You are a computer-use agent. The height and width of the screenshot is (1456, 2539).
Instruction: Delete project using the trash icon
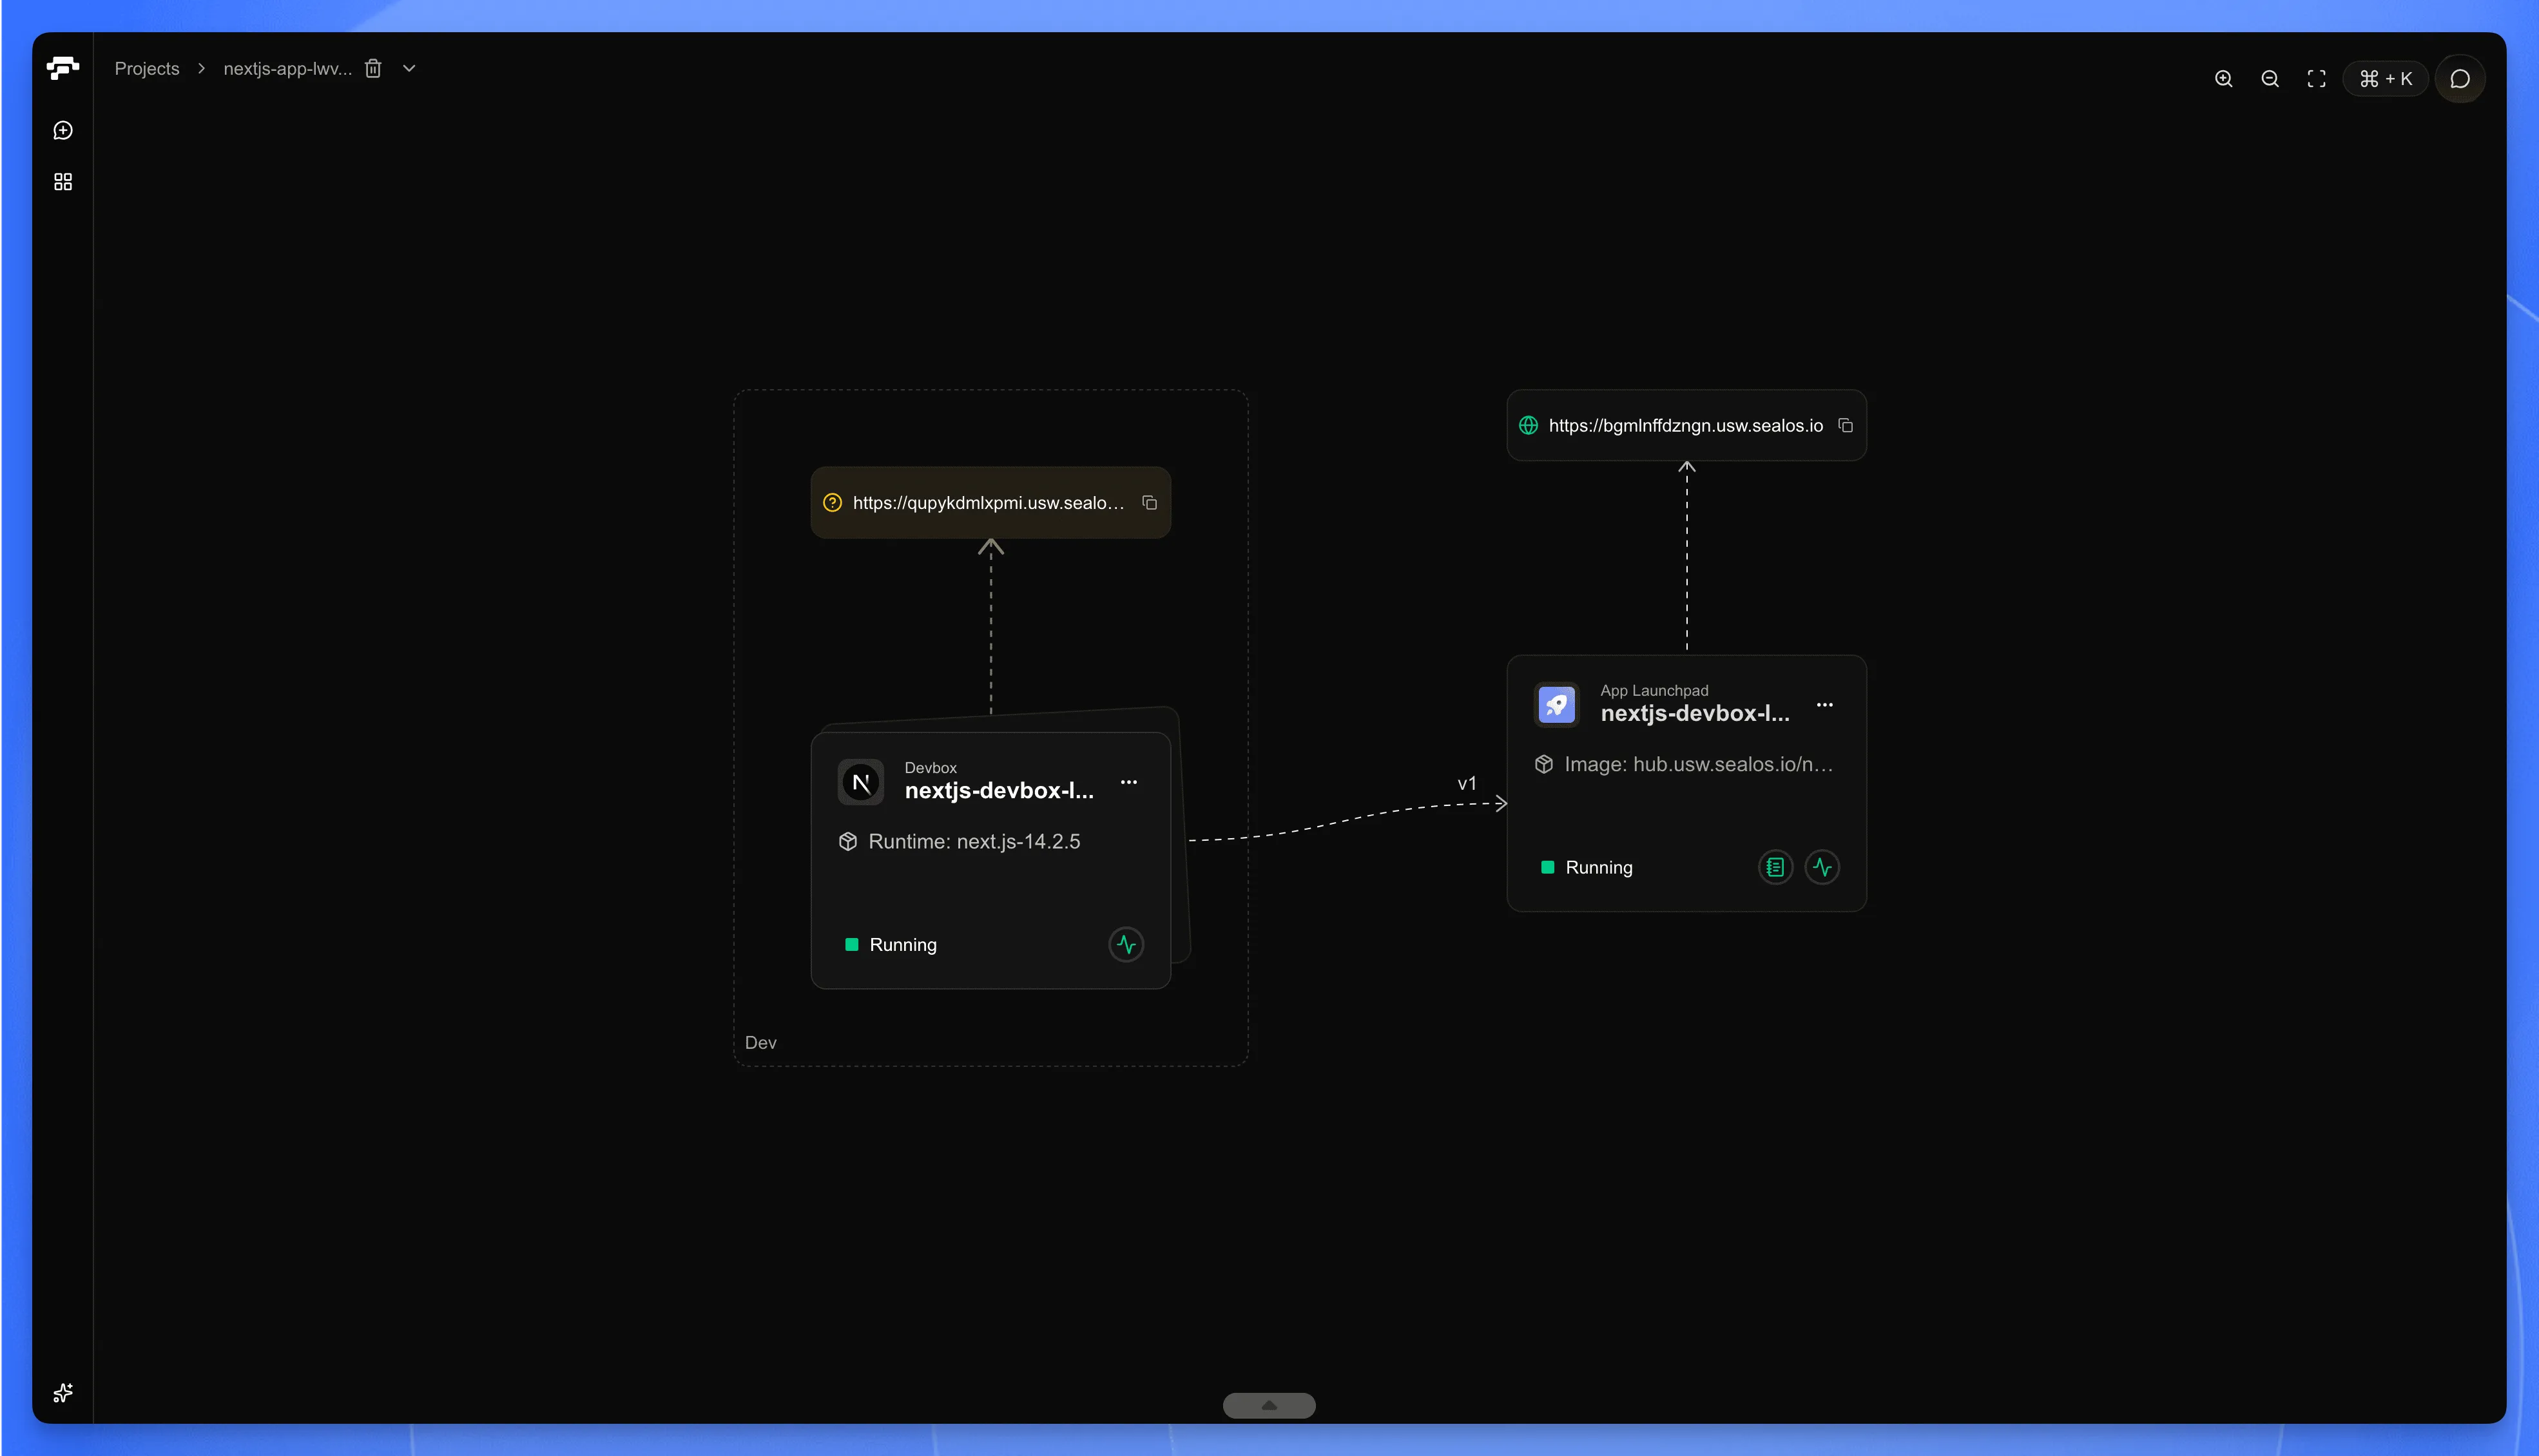pos(373,69)
